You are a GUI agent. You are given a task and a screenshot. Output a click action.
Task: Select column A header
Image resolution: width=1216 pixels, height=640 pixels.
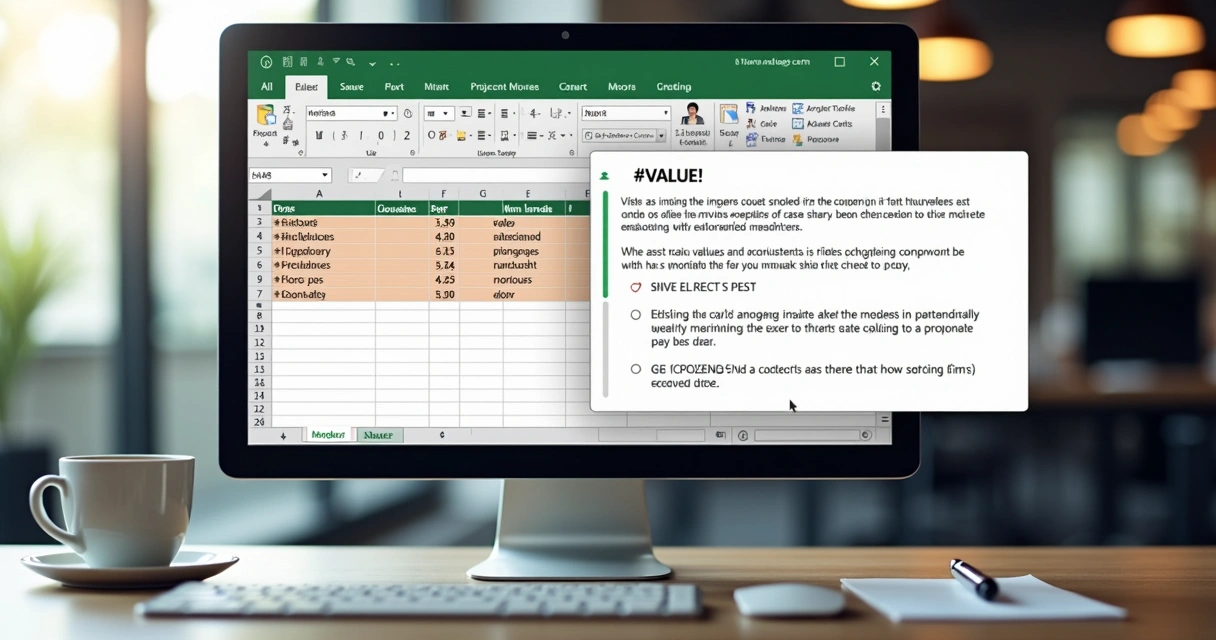coord(320,194)
